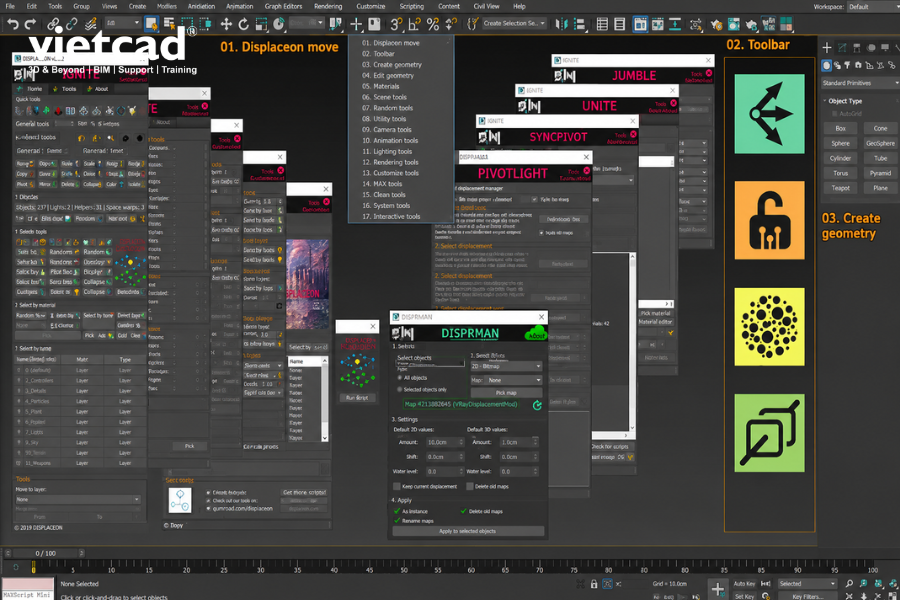
Task: Click the 2D Amount 10.0cm field
Action: (441, 442)
